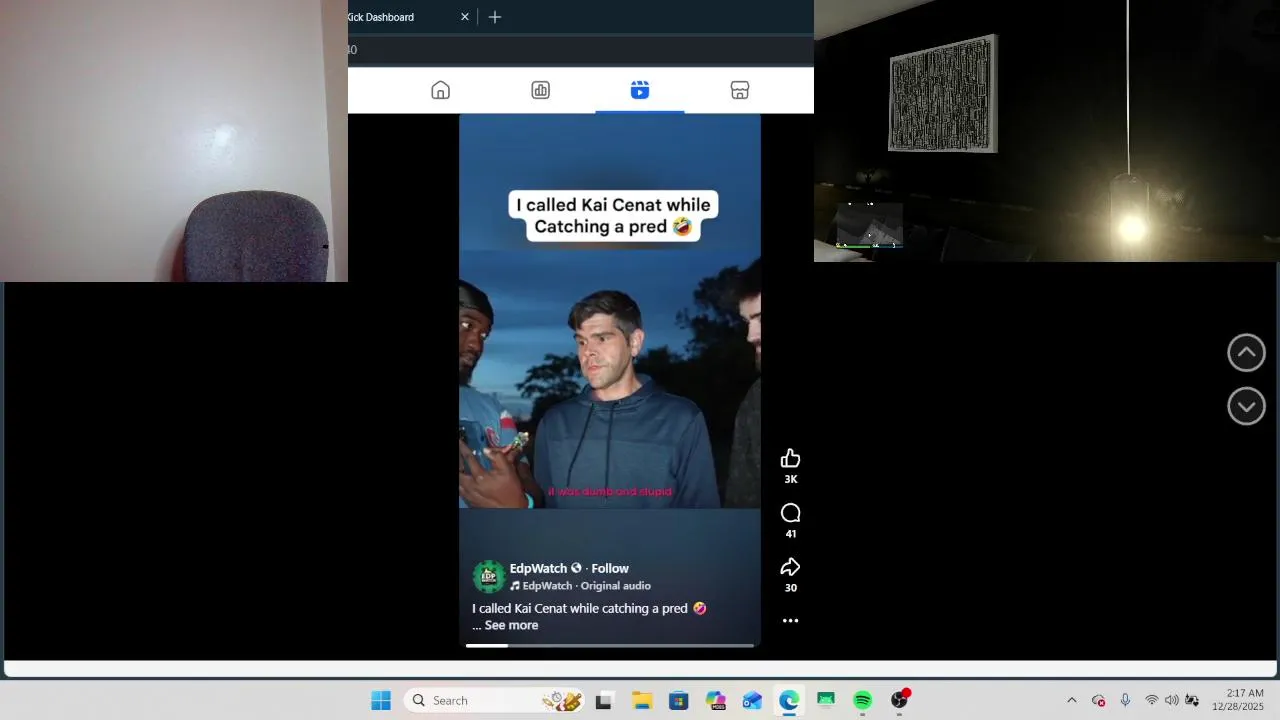Pause the reel video by clicking it
Screen dimensions: 1280x720
(x=610, y=380)
